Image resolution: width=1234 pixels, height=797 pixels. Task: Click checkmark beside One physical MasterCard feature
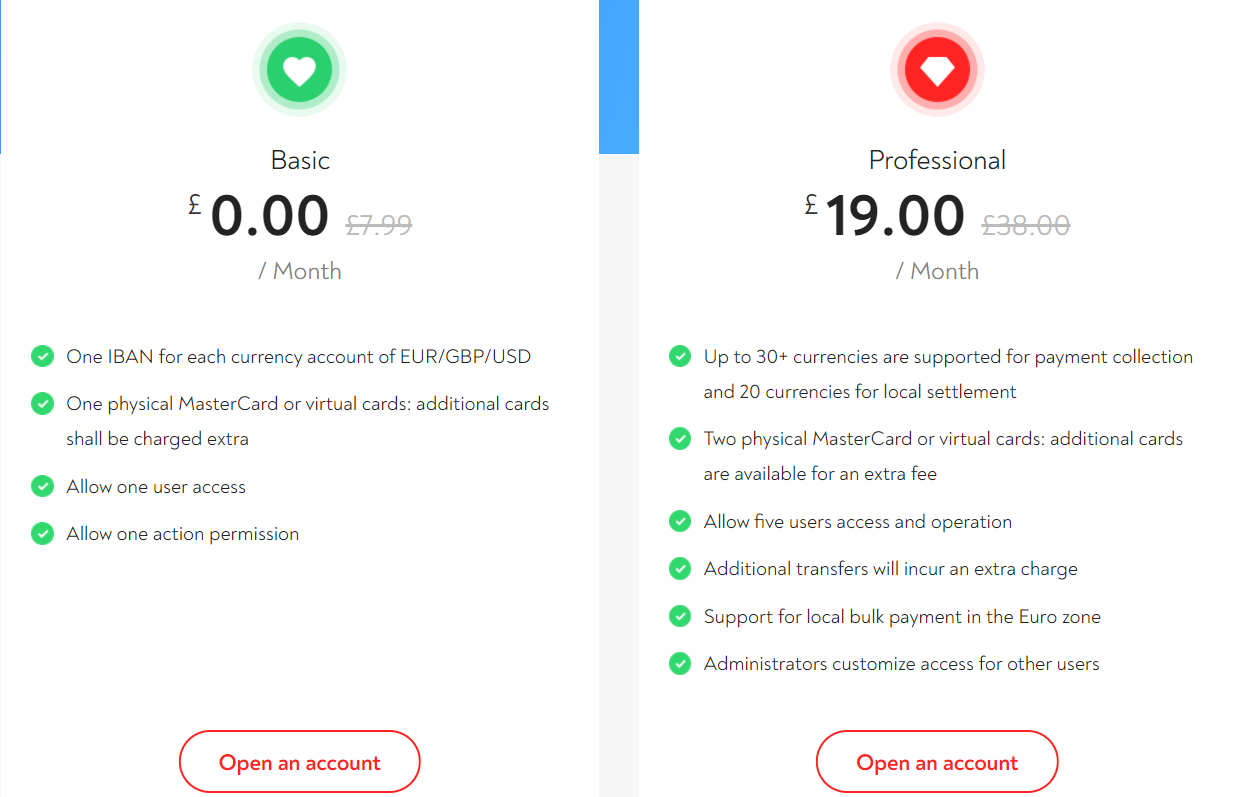click(42, 404)
